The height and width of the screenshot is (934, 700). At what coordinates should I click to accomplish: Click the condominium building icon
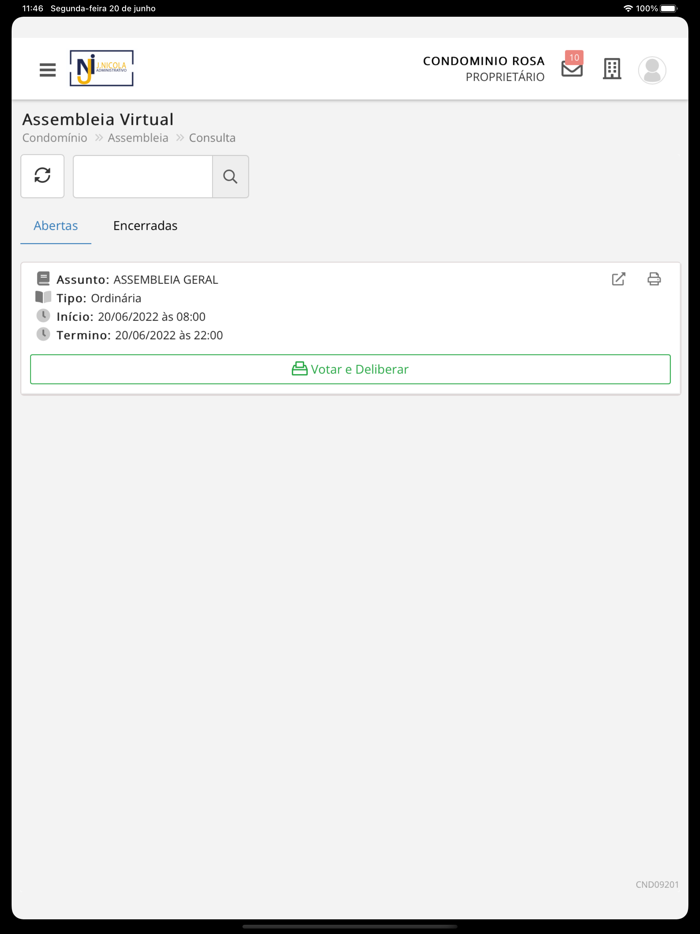[612, 69]
